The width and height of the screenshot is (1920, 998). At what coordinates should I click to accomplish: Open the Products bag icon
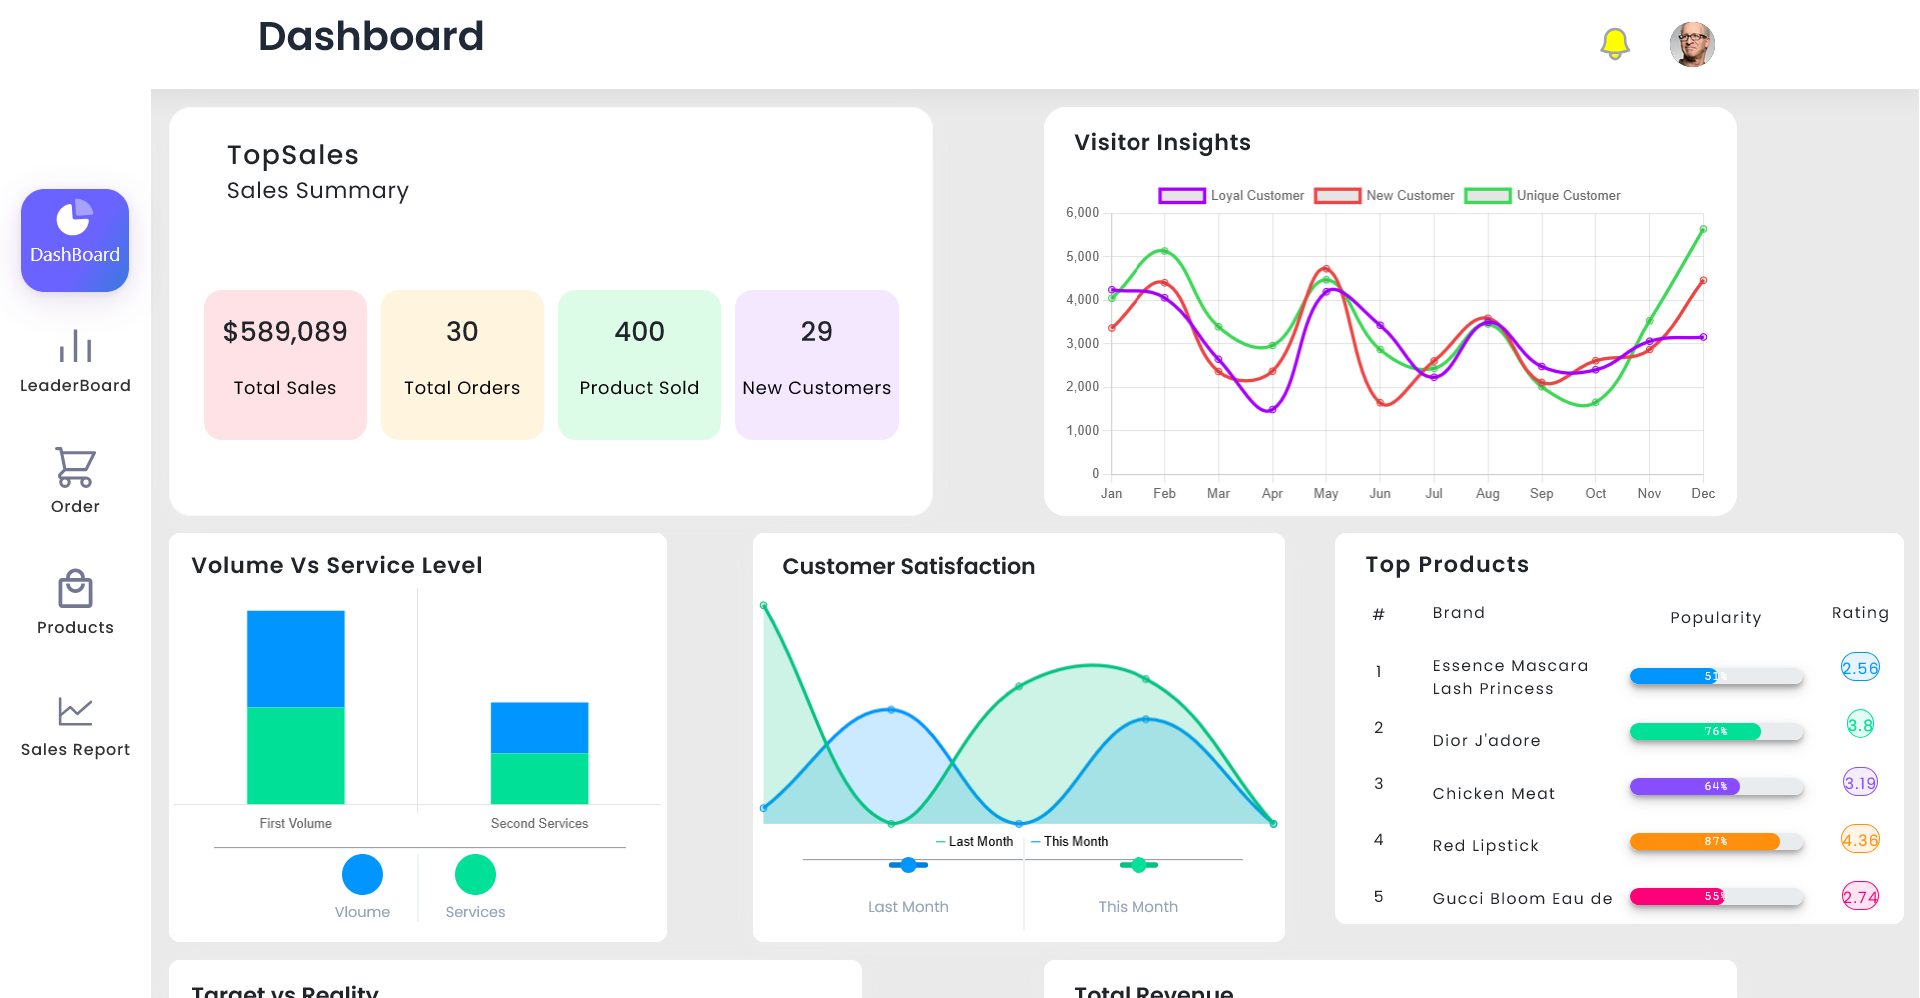[x=75, y=589]
